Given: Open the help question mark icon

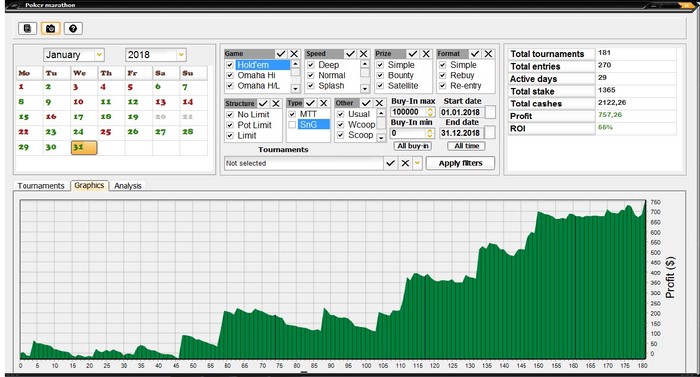Looking at the screenshot, I should 73,29.
